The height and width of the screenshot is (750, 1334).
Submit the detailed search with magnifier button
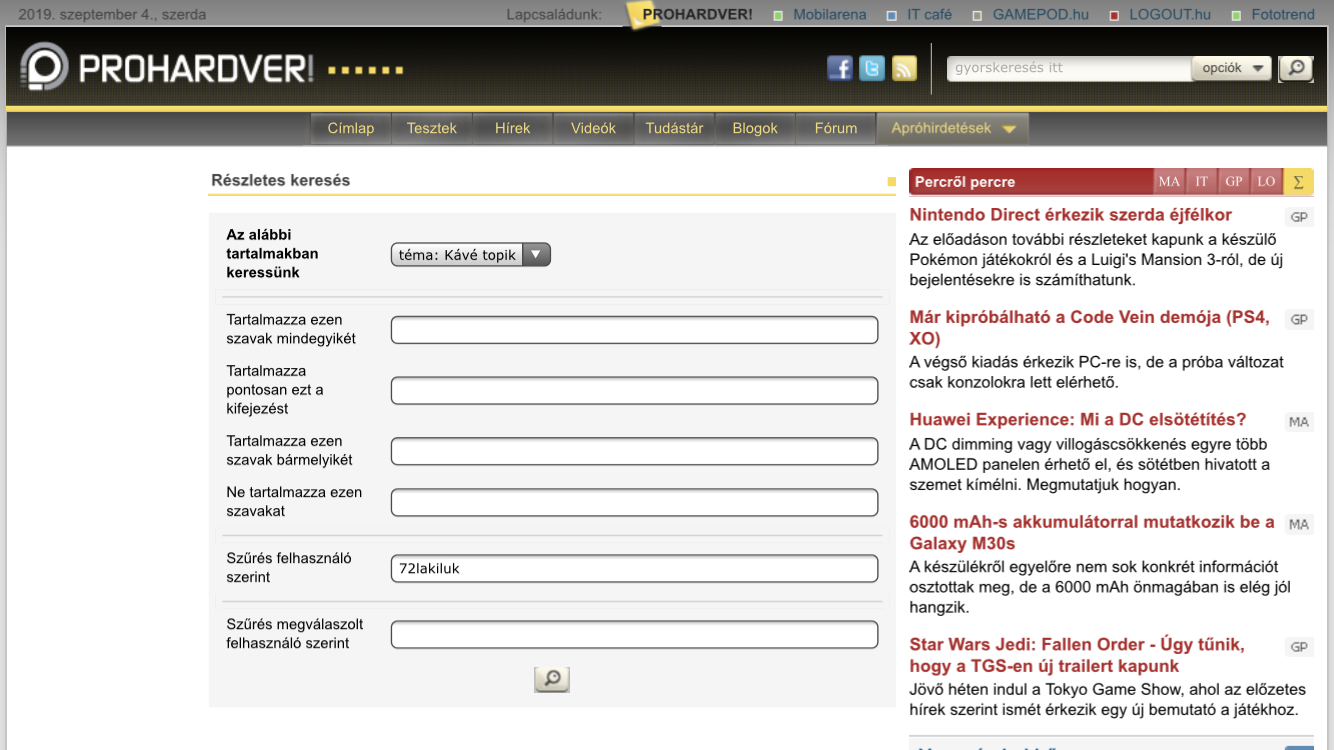pos(552,680)
